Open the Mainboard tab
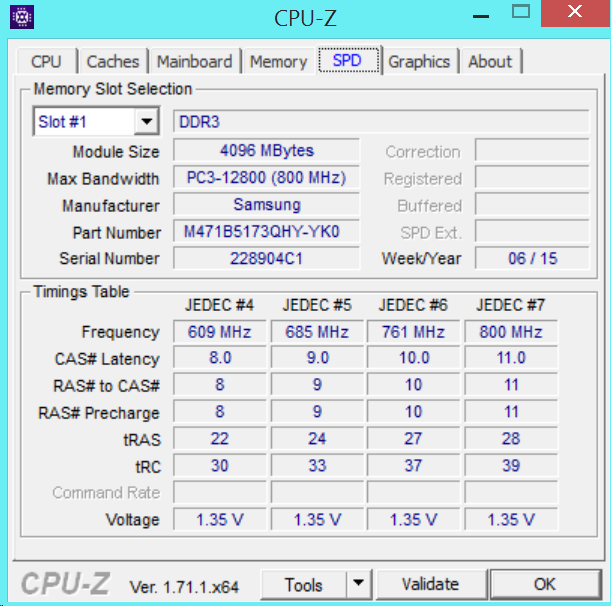Image resolution: width=611 pixels, height=606 pixels. (x=195, y=62)
